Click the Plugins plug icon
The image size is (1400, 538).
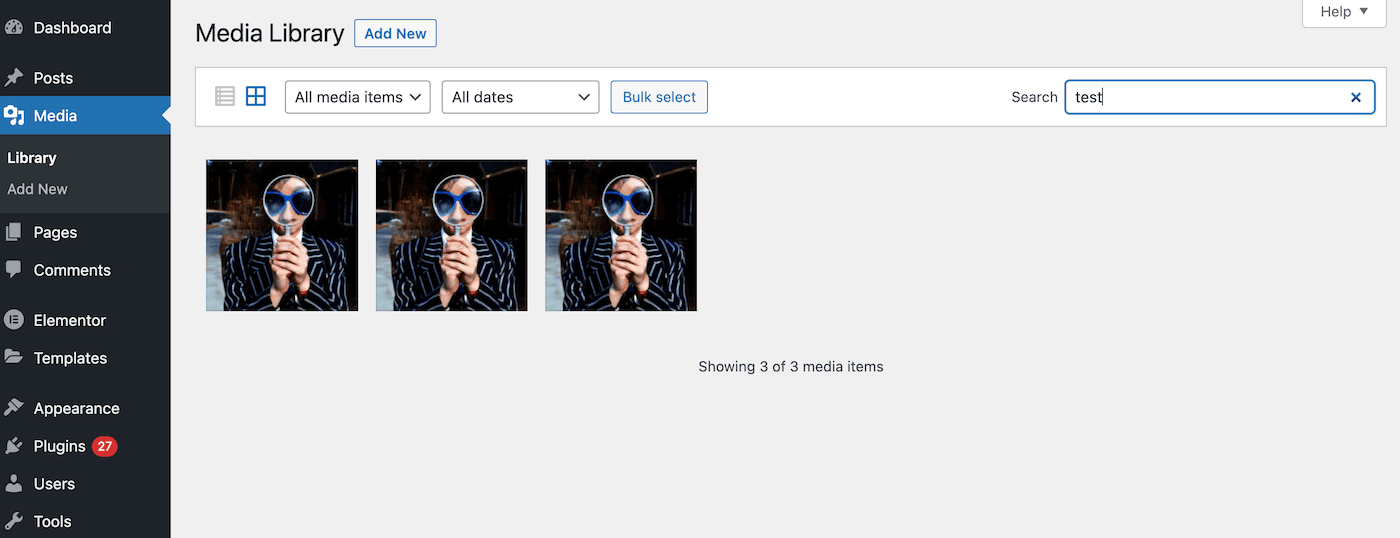[14, 446]
